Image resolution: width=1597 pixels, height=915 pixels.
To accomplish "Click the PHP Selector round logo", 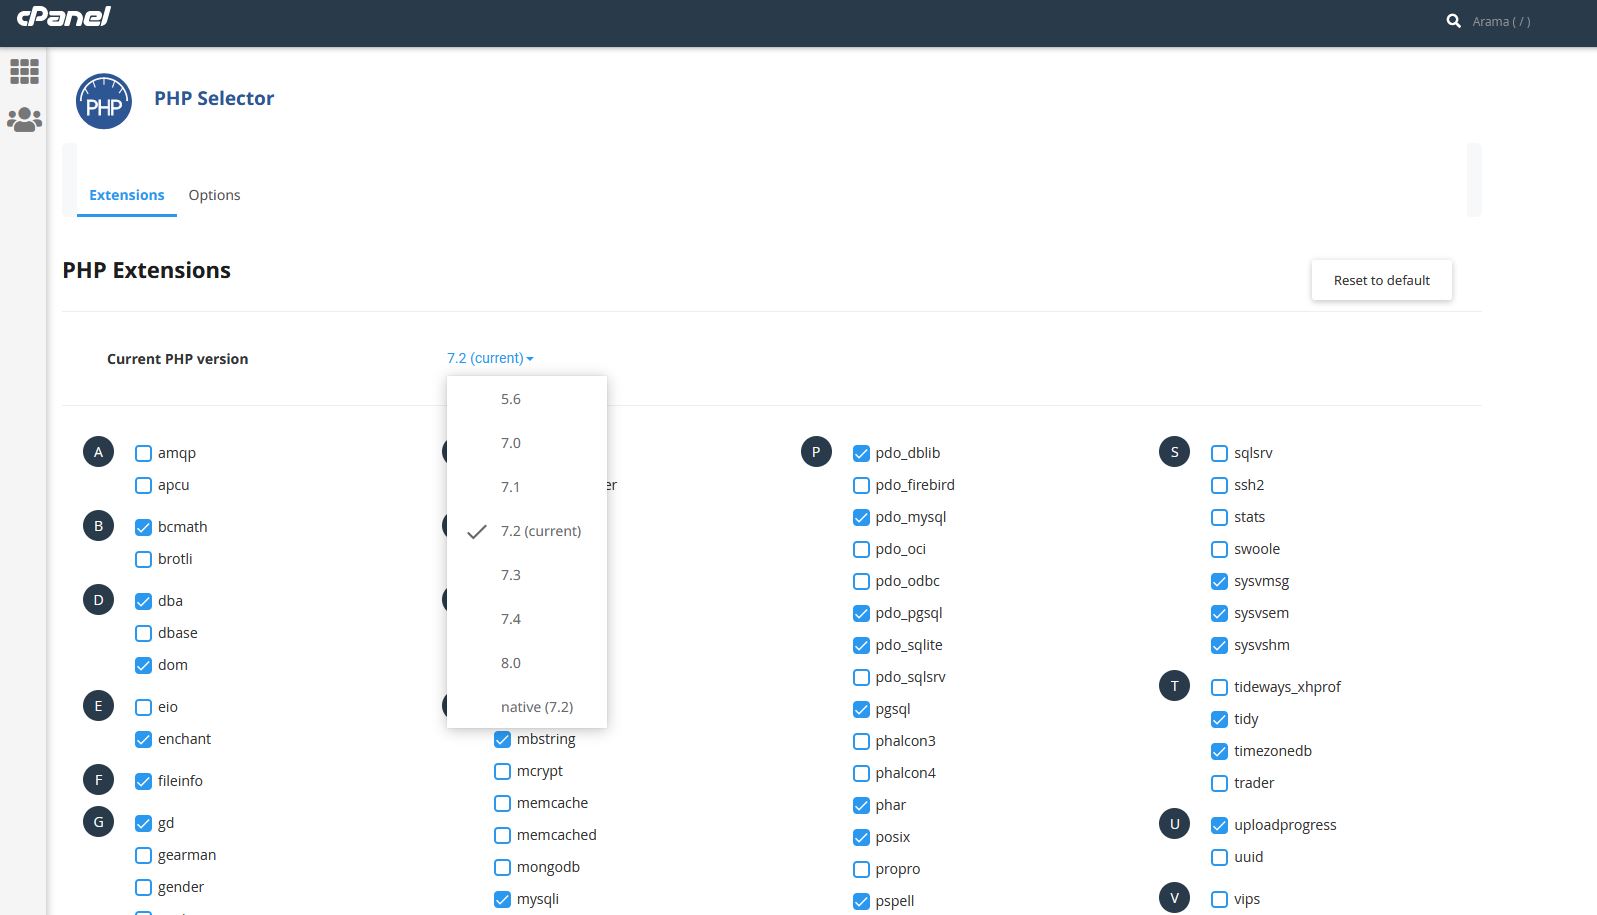I will point(104,101).
